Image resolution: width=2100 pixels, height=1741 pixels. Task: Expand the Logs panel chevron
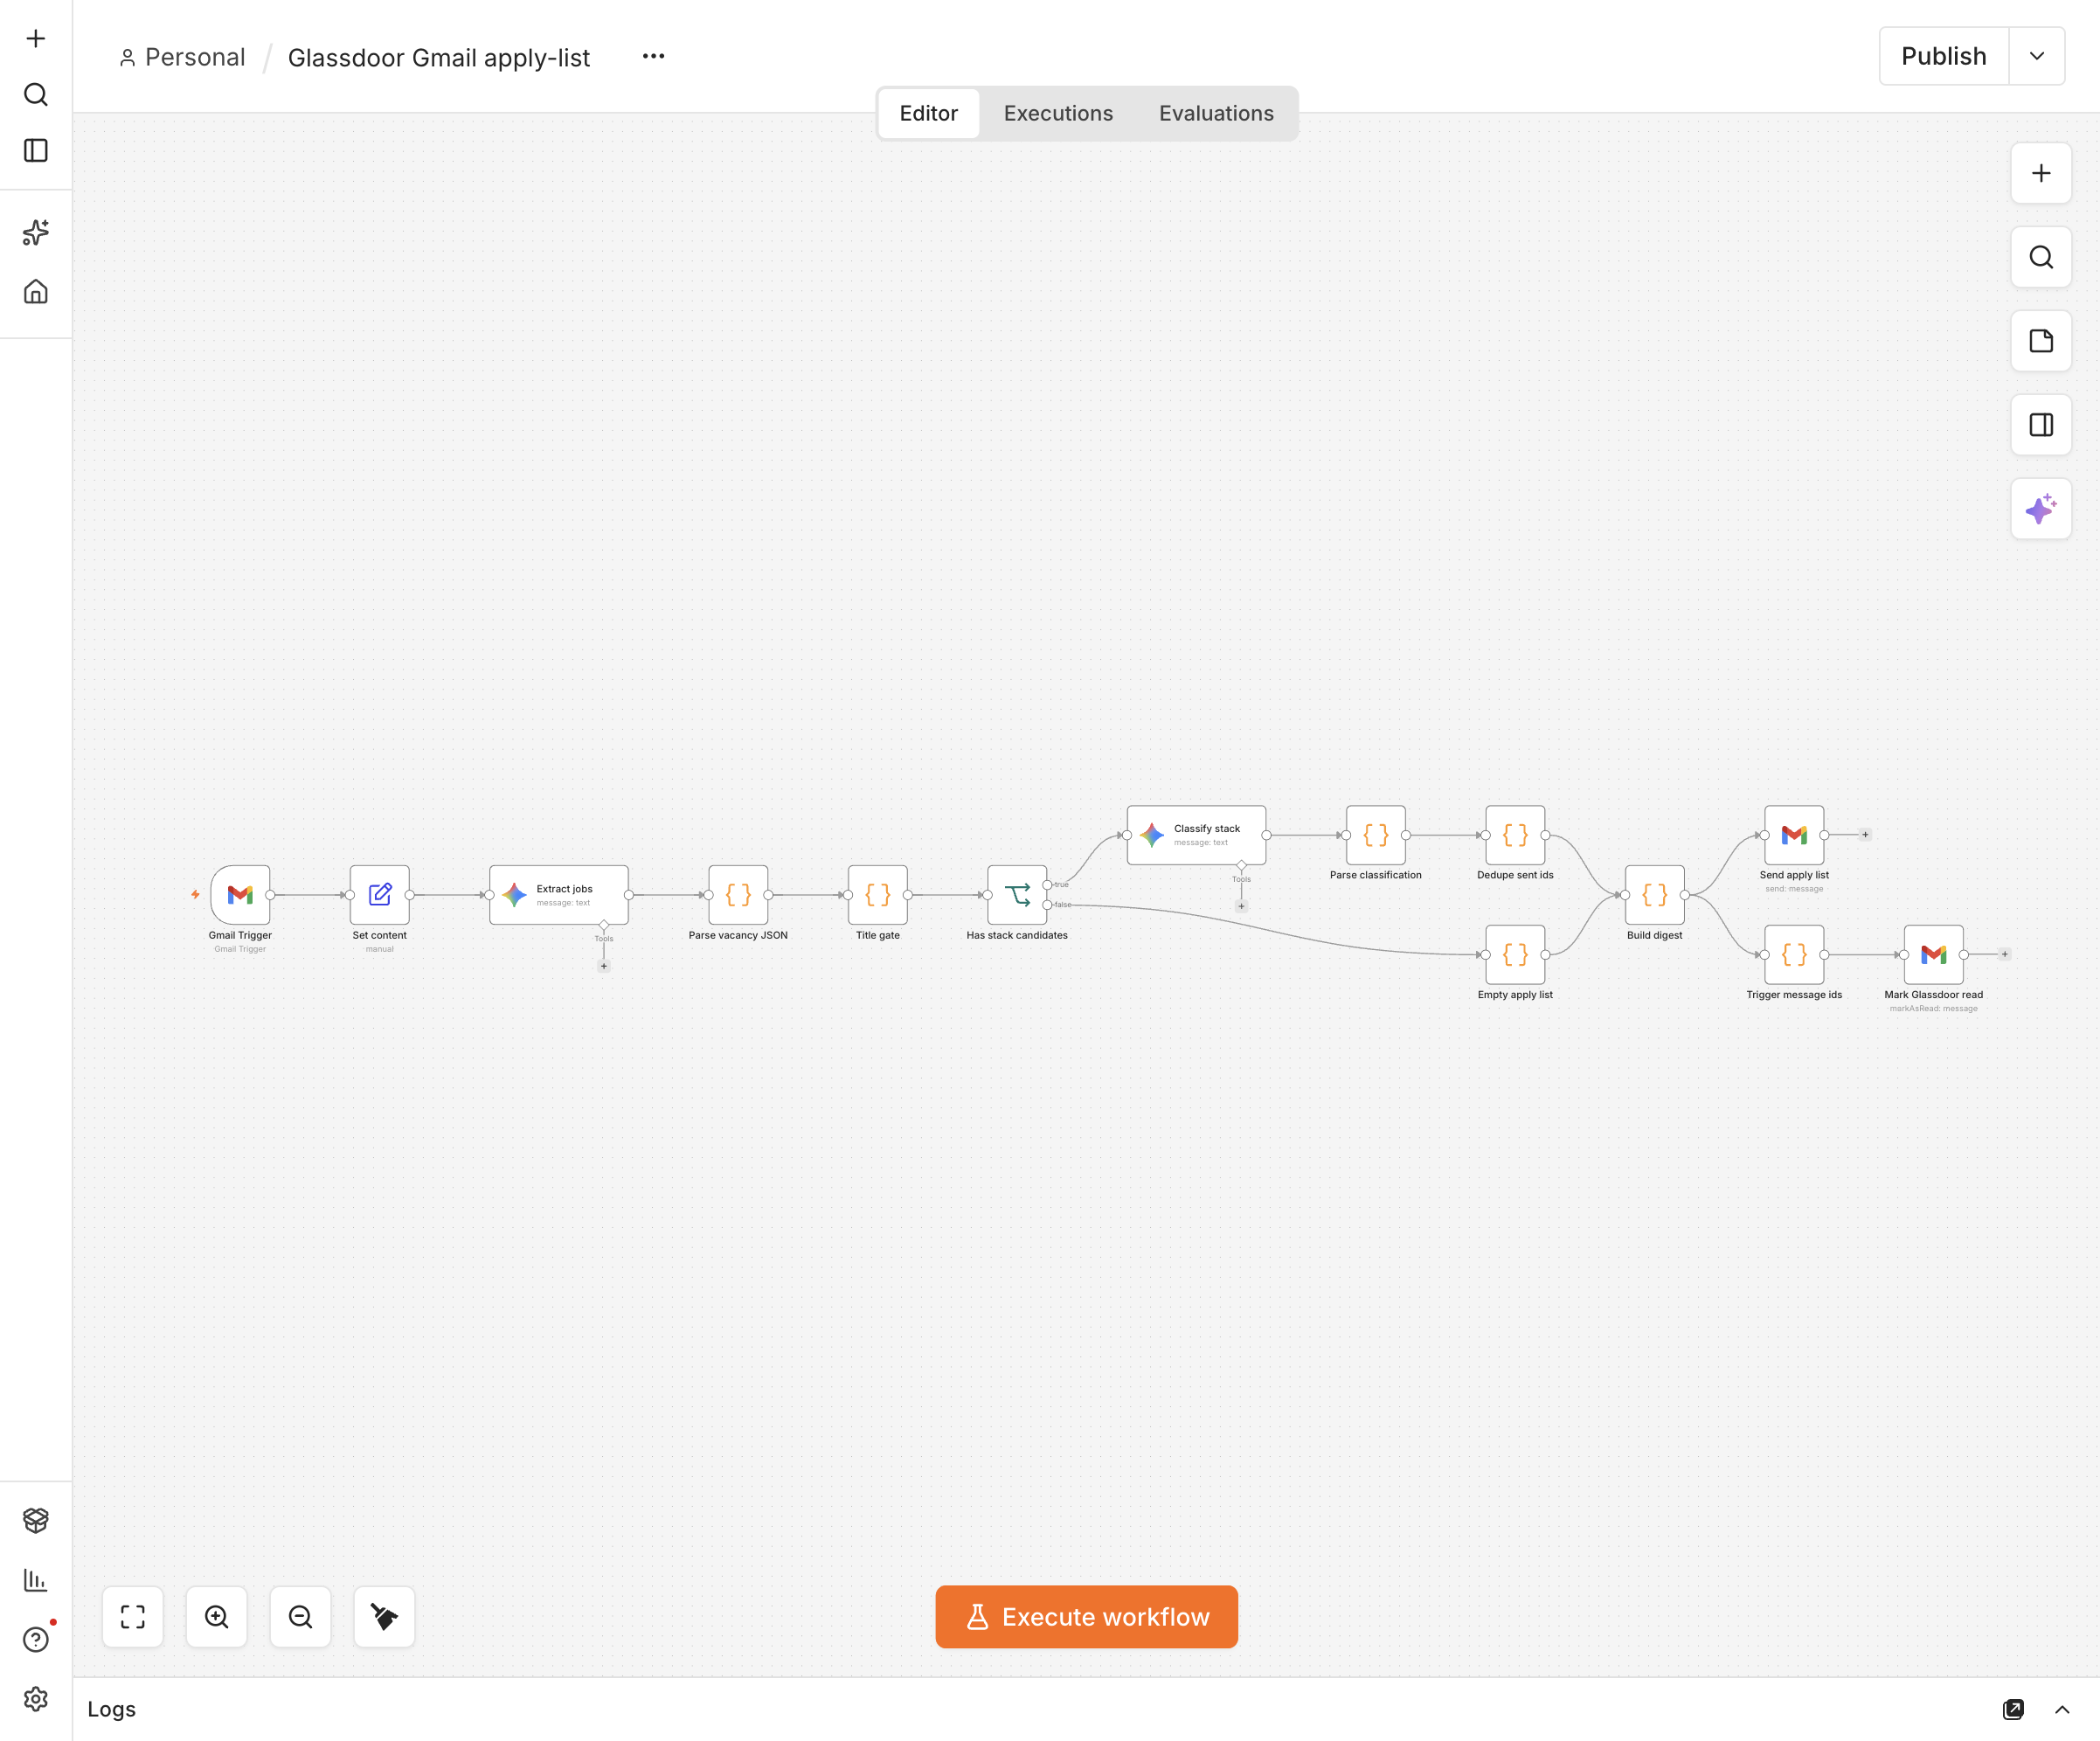(2062, 1709)
